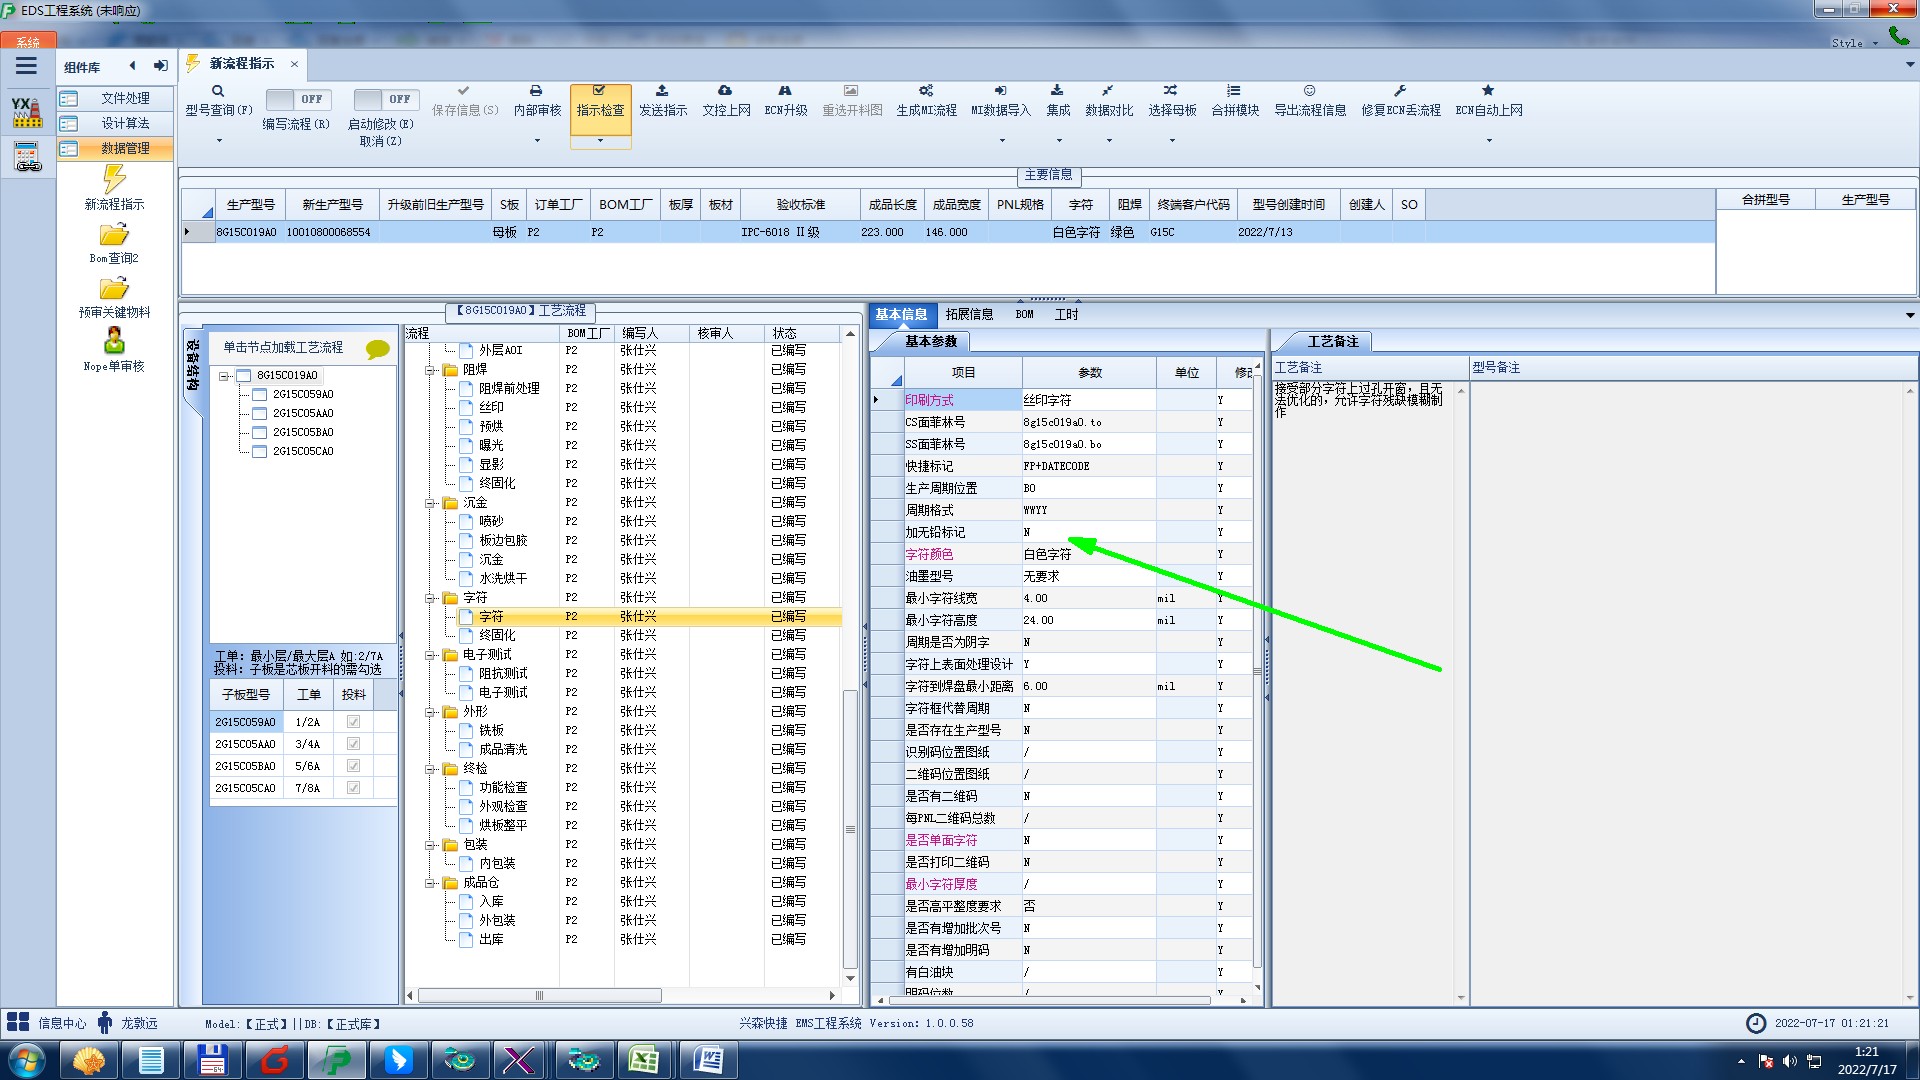This screenshot has width=1920, height=1080.
Task: Click the 修复ECN丢流程 wrench icon
Action: [x=1400, y=91]
